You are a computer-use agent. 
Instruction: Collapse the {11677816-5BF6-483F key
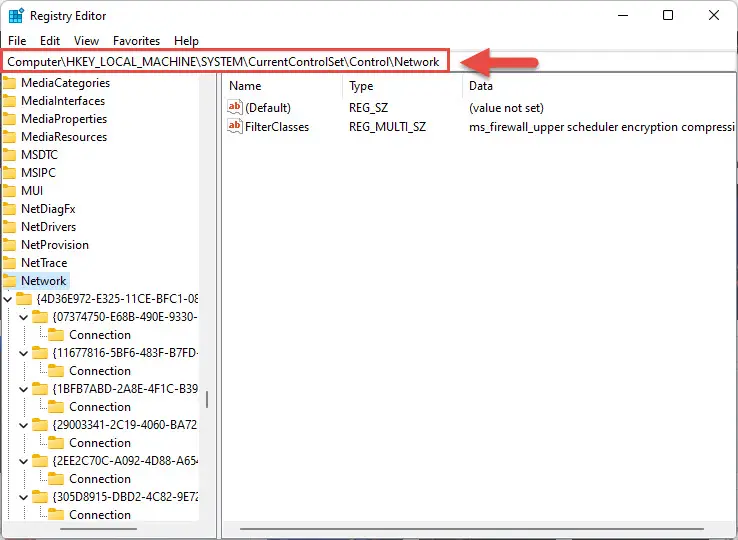24,353
